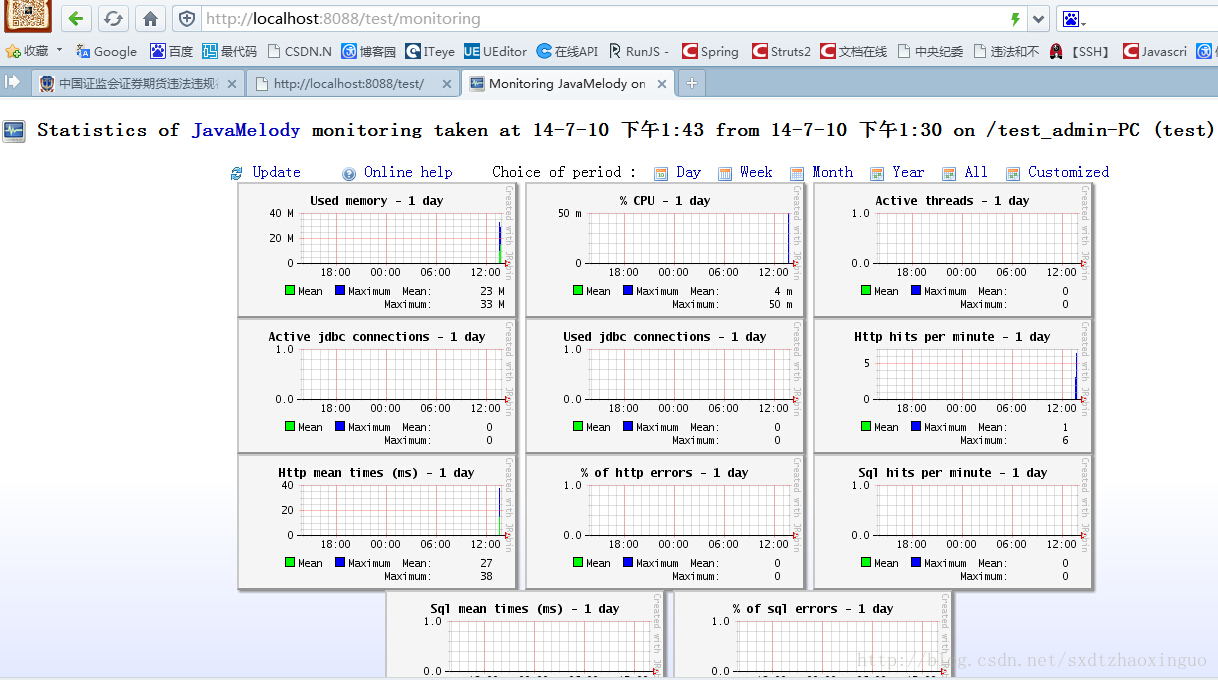Image resolution: width=1218 pixels, height=680 pixels.
Task: Open the Used jdbc connections graph
Action: coord(664,386)
